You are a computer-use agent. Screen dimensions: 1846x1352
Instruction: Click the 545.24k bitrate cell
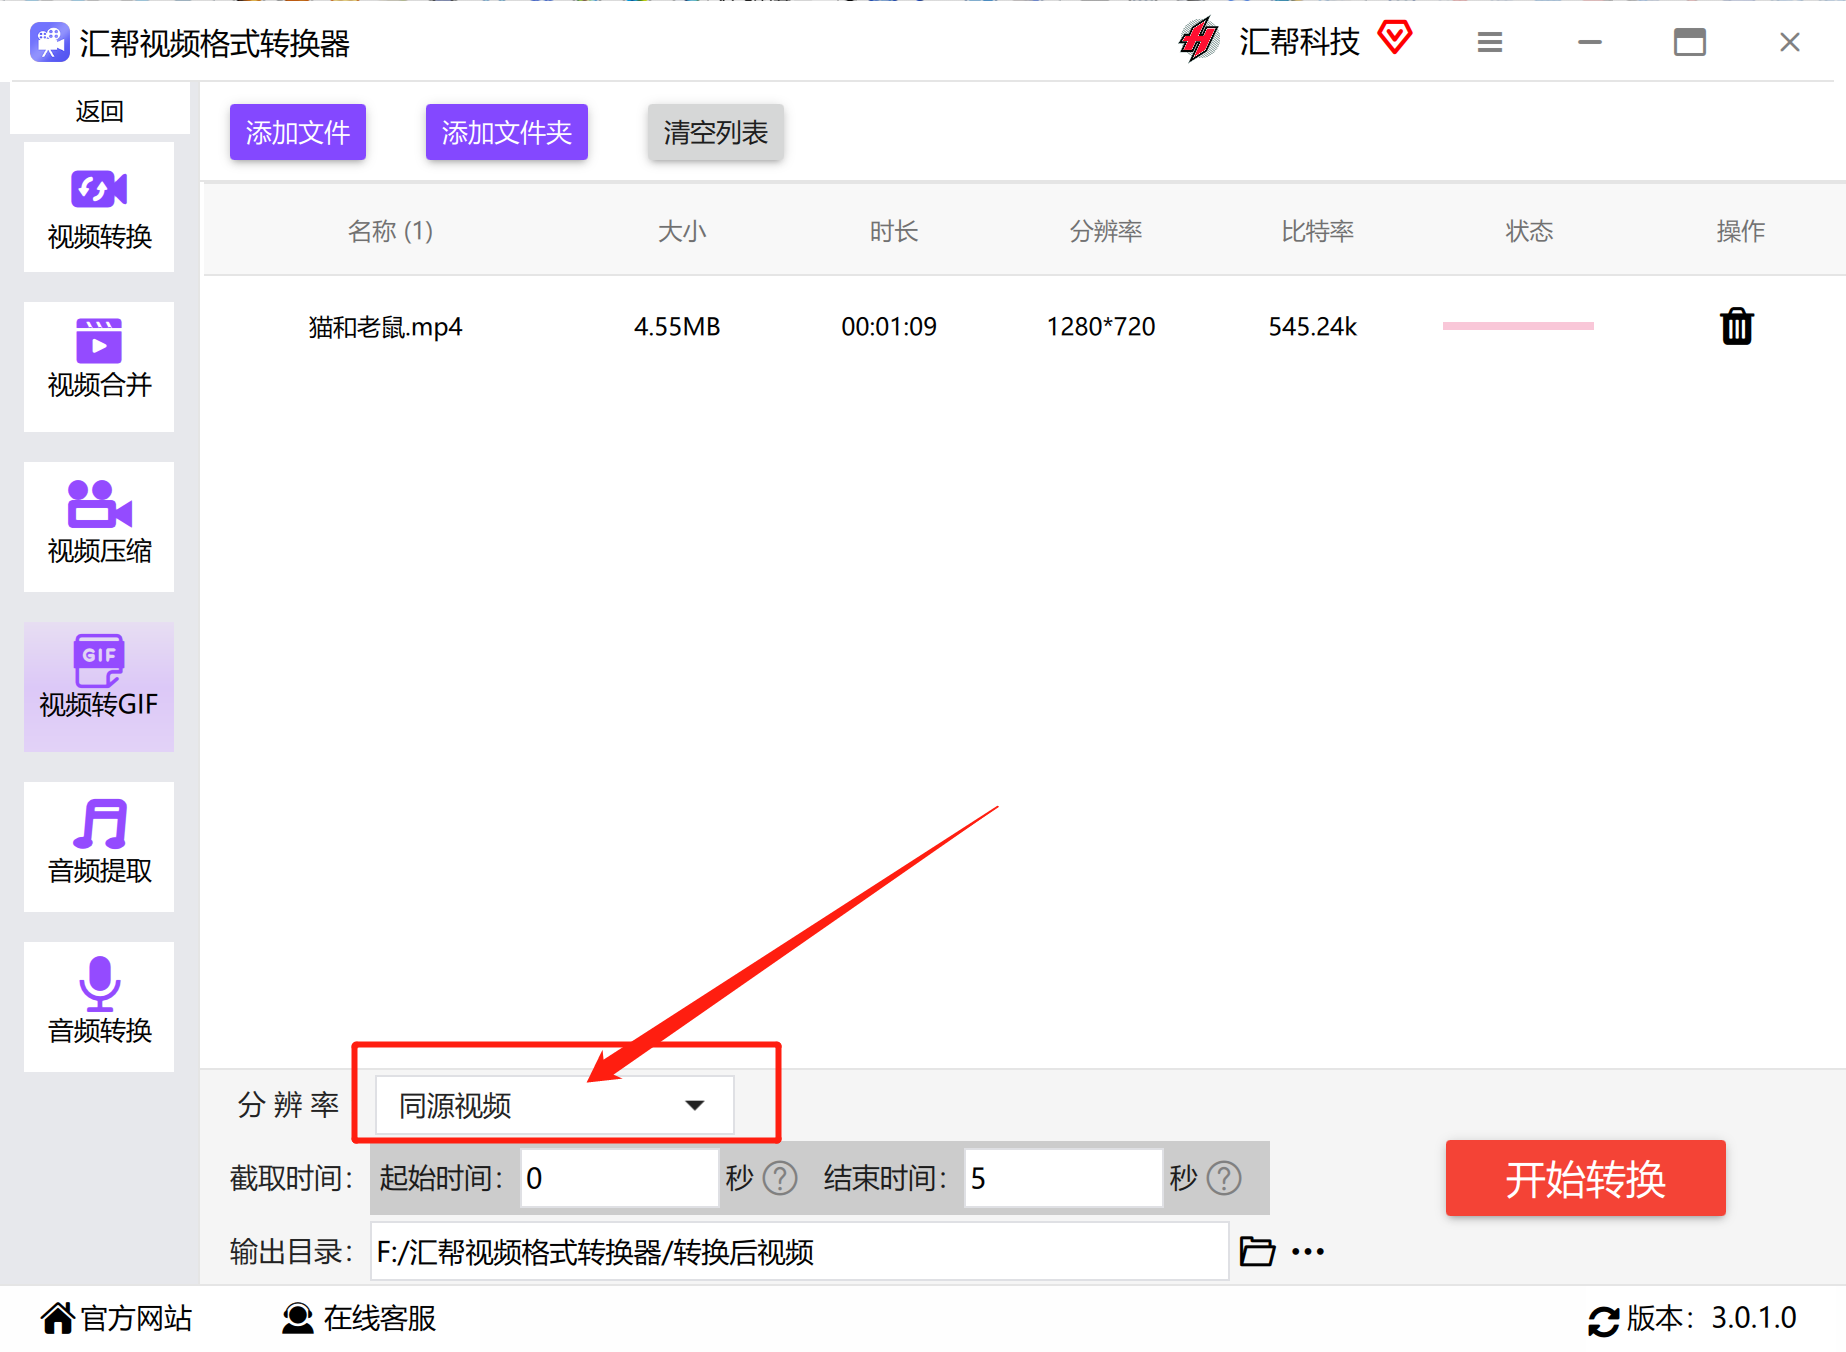(x=1313, y=327)
